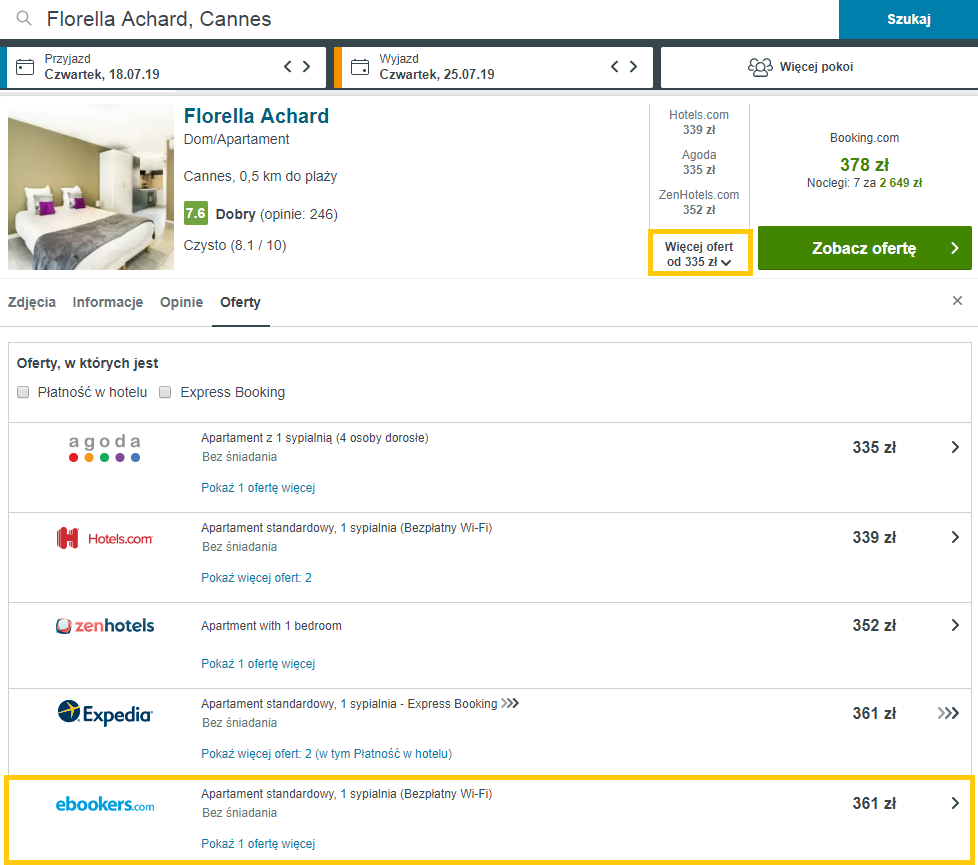Close the offers panel with the X

click(x=957, y=301)
